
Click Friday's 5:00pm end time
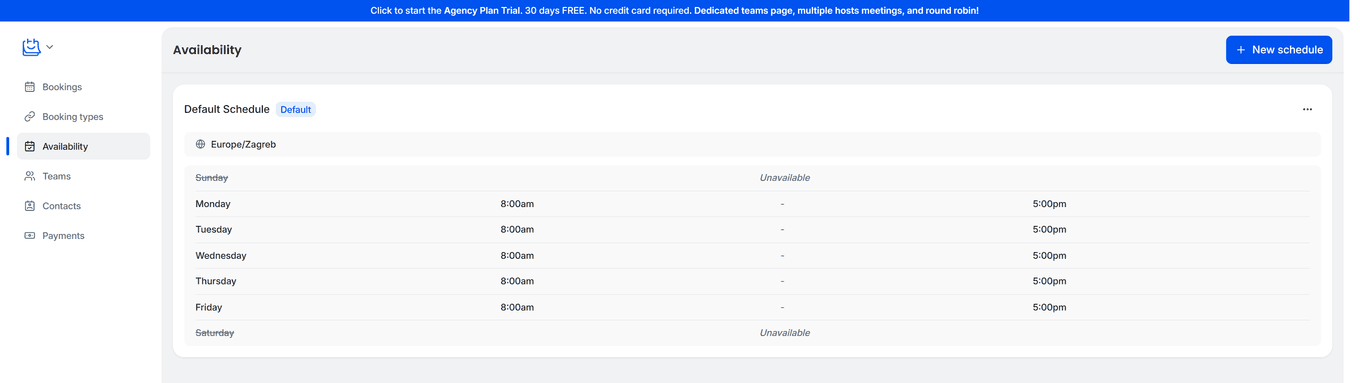[x=1049, y=307]
